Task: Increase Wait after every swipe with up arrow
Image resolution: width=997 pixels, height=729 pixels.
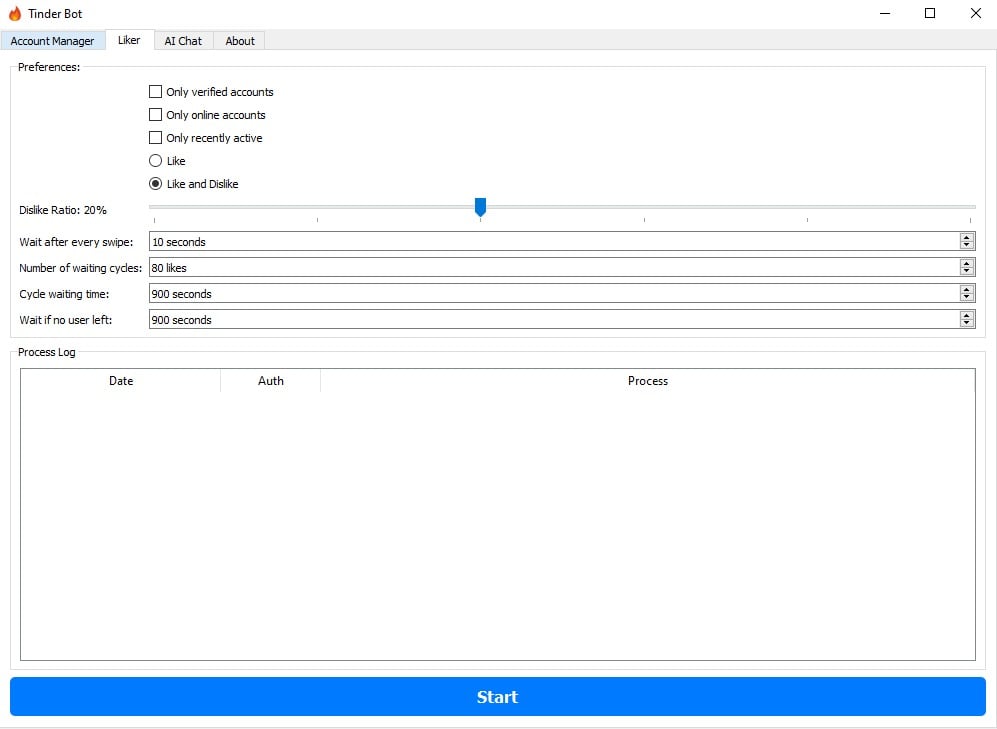Action: click(x=966, y=237)
